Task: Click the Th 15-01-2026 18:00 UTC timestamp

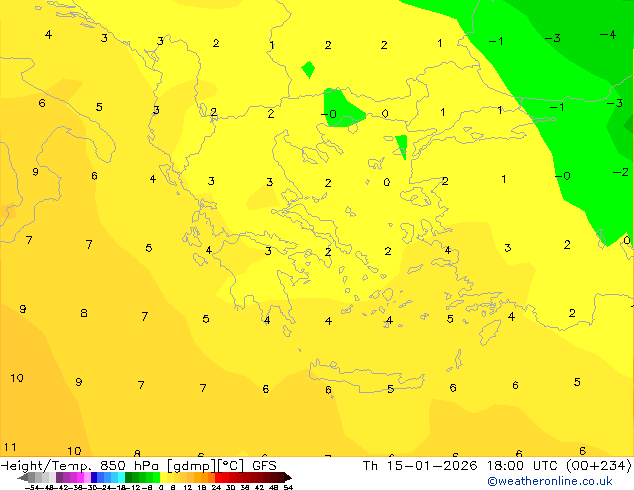Action: (497, 466)
